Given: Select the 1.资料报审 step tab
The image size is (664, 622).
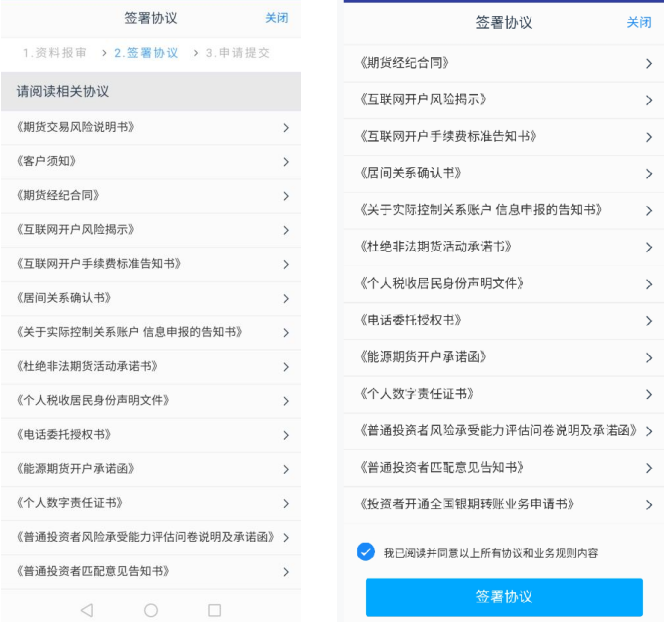Looking at the screenshot, I should pos(55,52).
